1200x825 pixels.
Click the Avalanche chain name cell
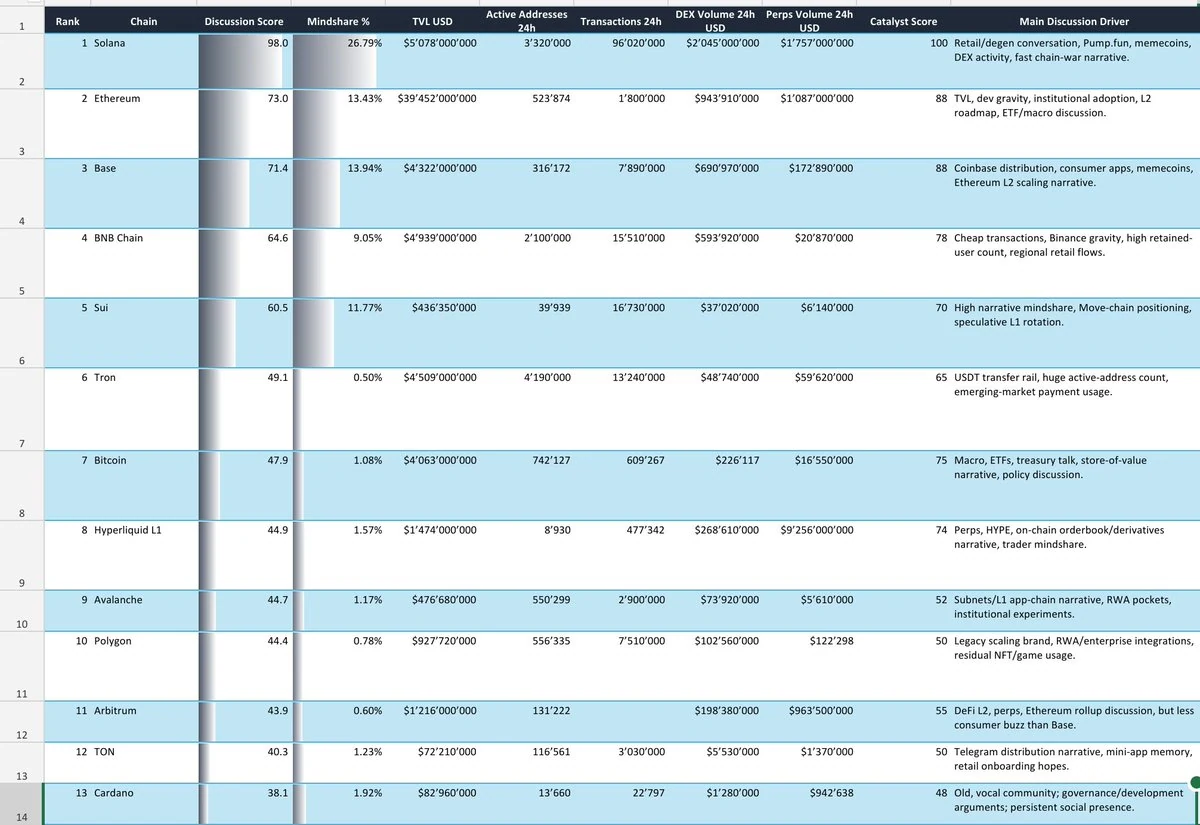coord(144,610)
